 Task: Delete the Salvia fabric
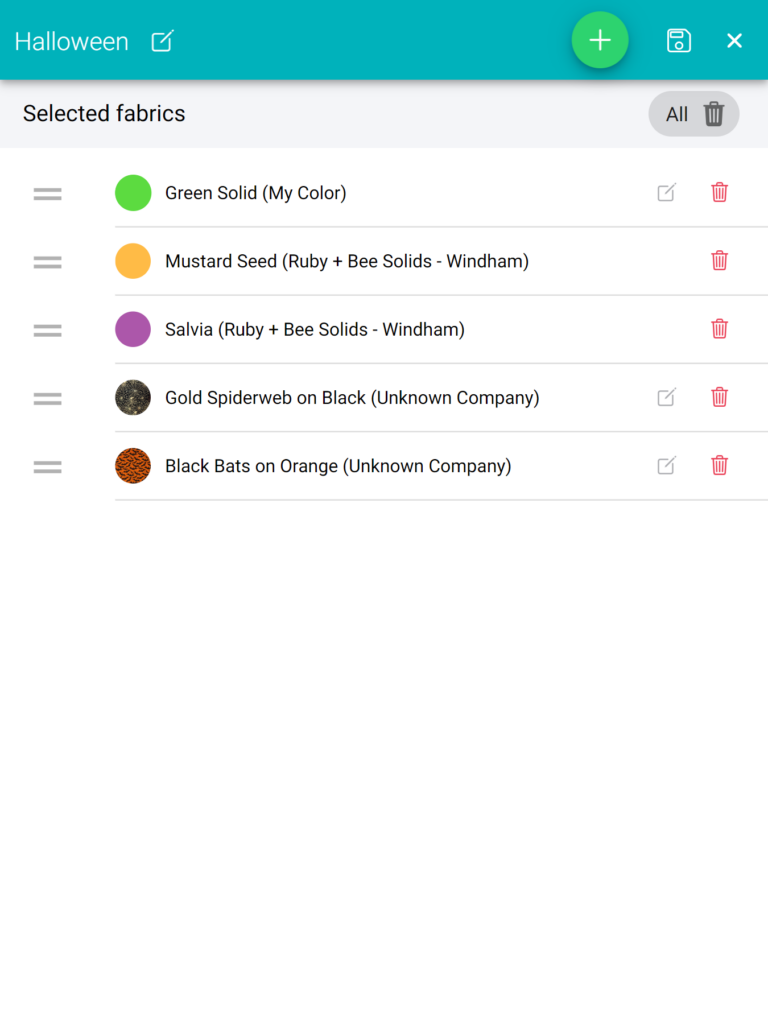pyautogui.click(x=719, y=329)
